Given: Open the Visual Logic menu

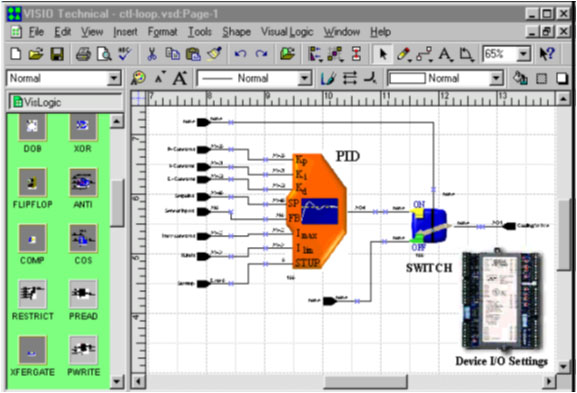Looking at the screenshot, I should [287, 32].
